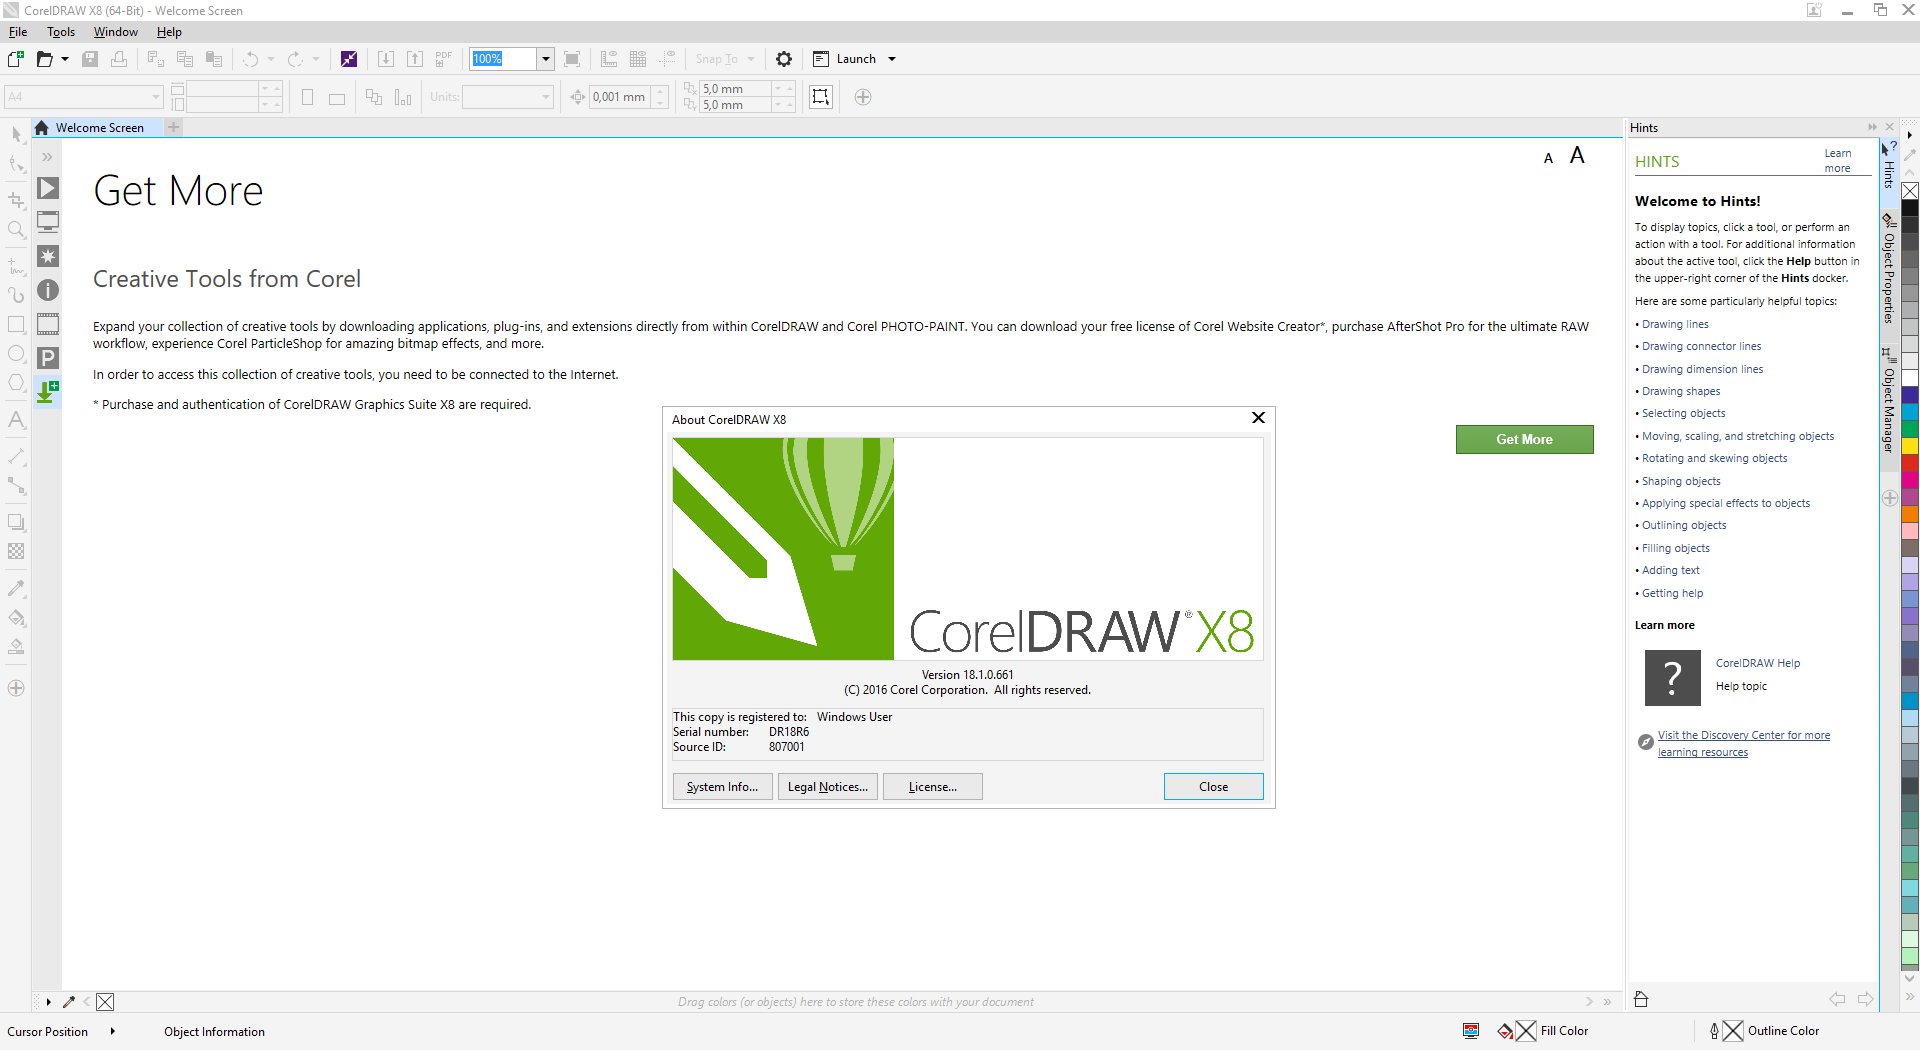Viewport: 1920px width, 1050px height.
Task: Toggle the Current Page layout button
Action: click(403, 97)
